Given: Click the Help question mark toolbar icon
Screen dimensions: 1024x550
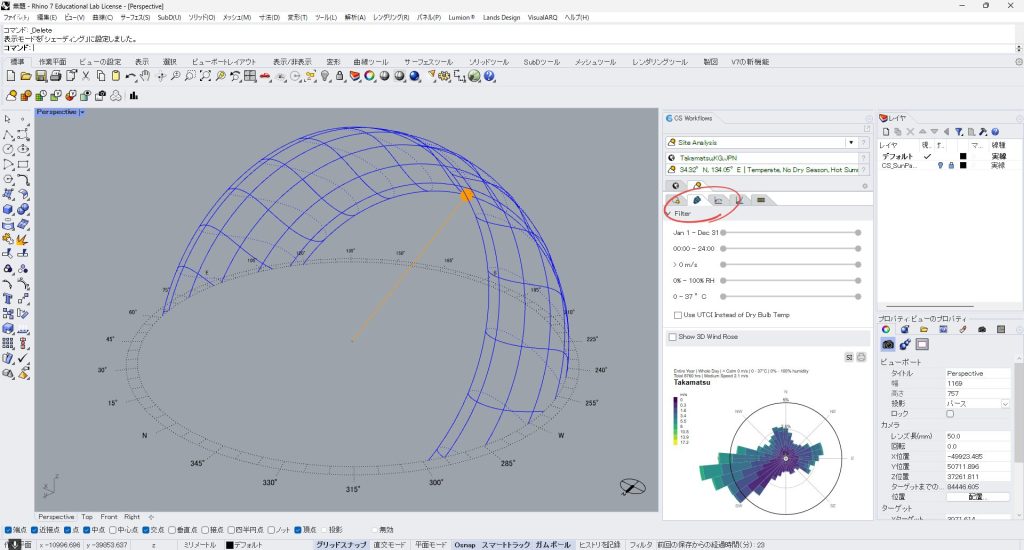Looking at the screenshot, I should click(490, 76).
